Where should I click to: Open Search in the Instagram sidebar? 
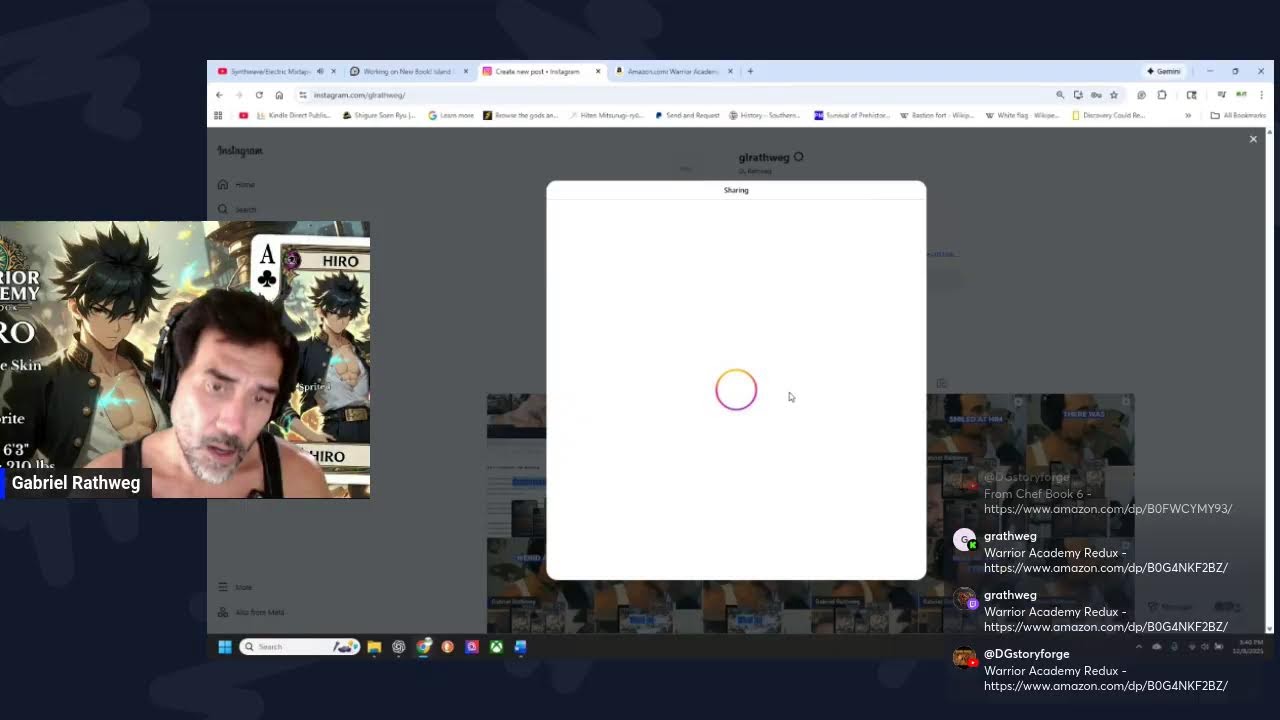pos(236,209)
